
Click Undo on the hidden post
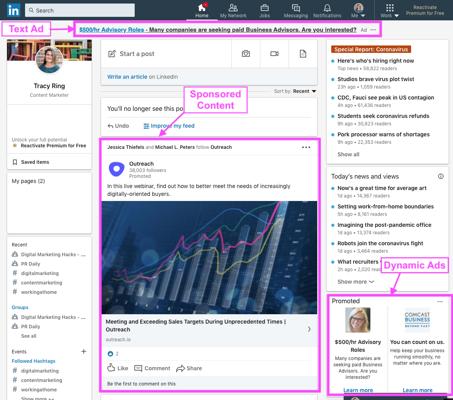click(118, 126)
